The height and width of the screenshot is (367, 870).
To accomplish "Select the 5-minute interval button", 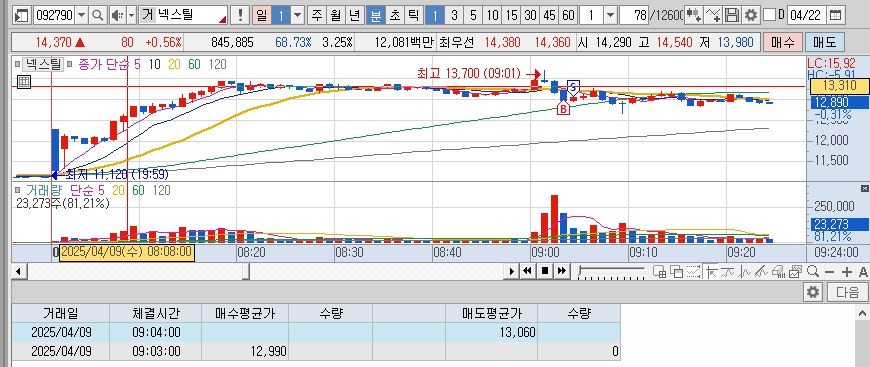I will pyautogui.click(x=473, y=15).
